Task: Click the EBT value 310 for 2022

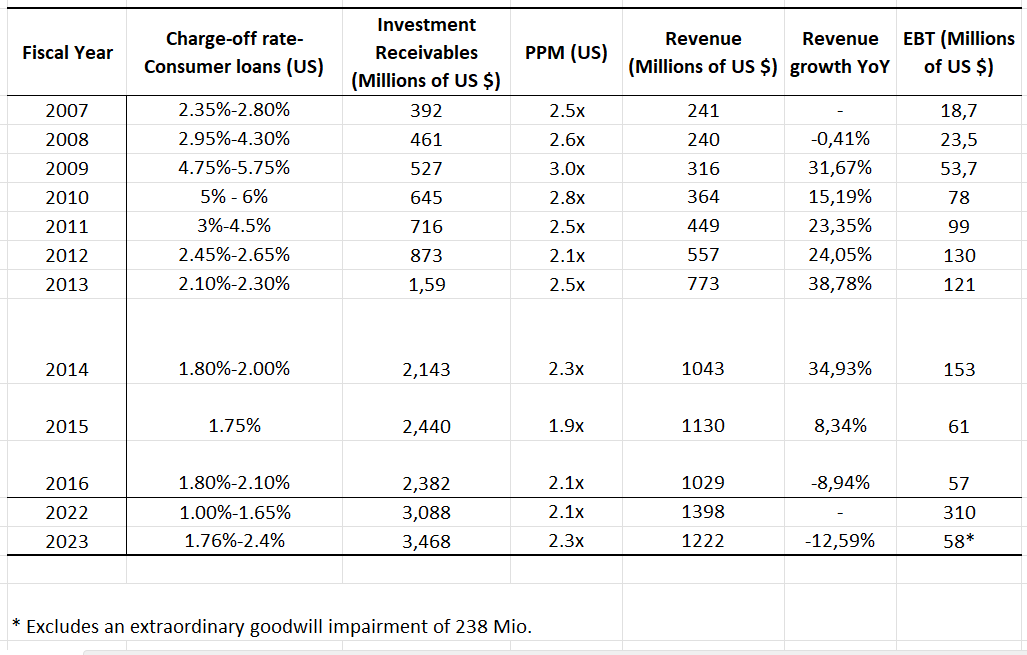Action: (x=957, y=512)
